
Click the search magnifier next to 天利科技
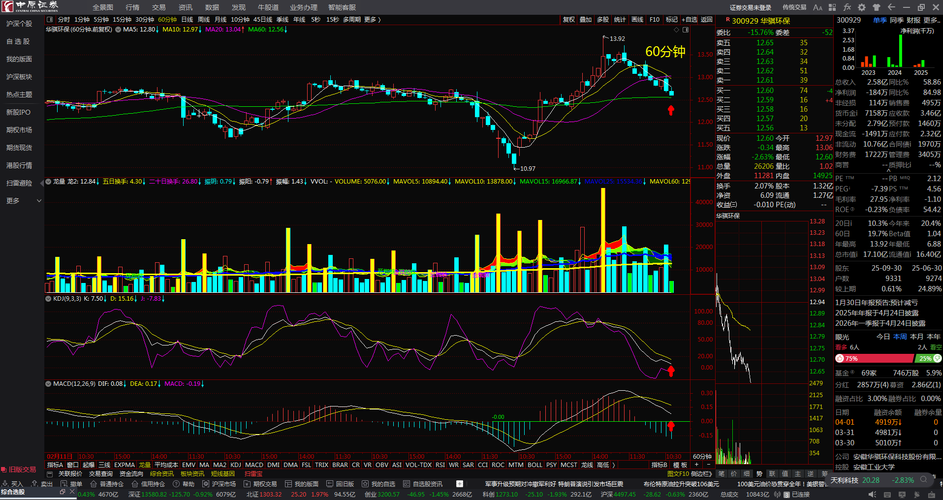(x=923, y=479)
